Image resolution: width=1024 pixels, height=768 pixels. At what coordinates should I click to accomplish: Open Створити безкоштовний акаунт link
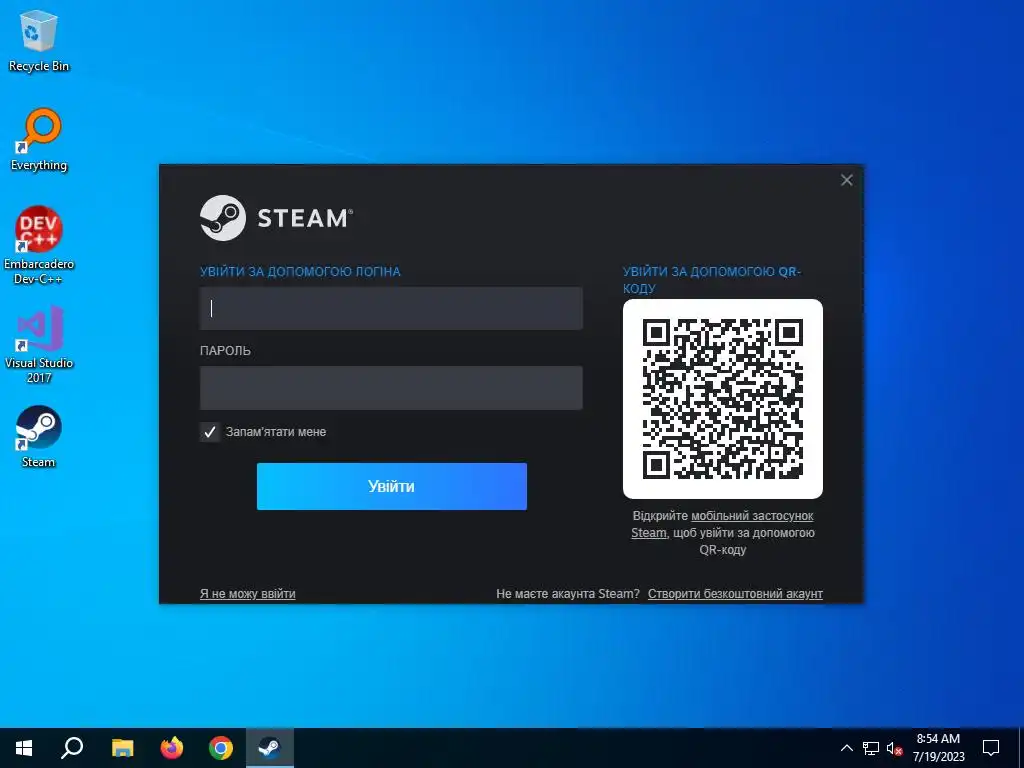click(735, 594)
